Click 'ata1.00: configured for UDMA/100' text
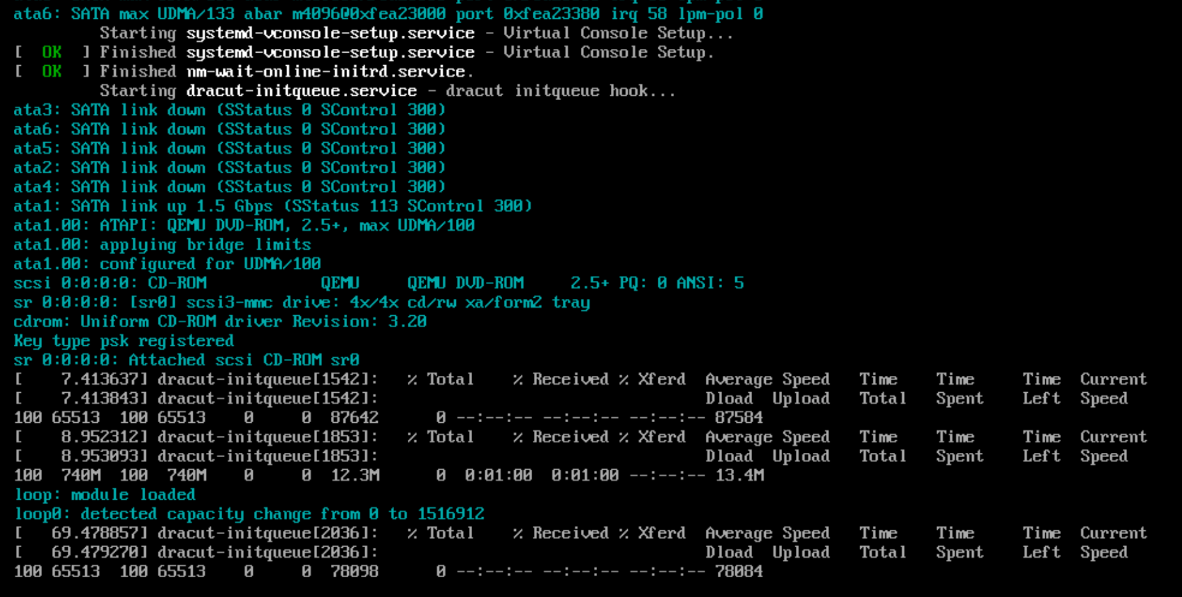Image resolution: width=1182 pixels, height=597 pixels. click(x=167, y=264)
